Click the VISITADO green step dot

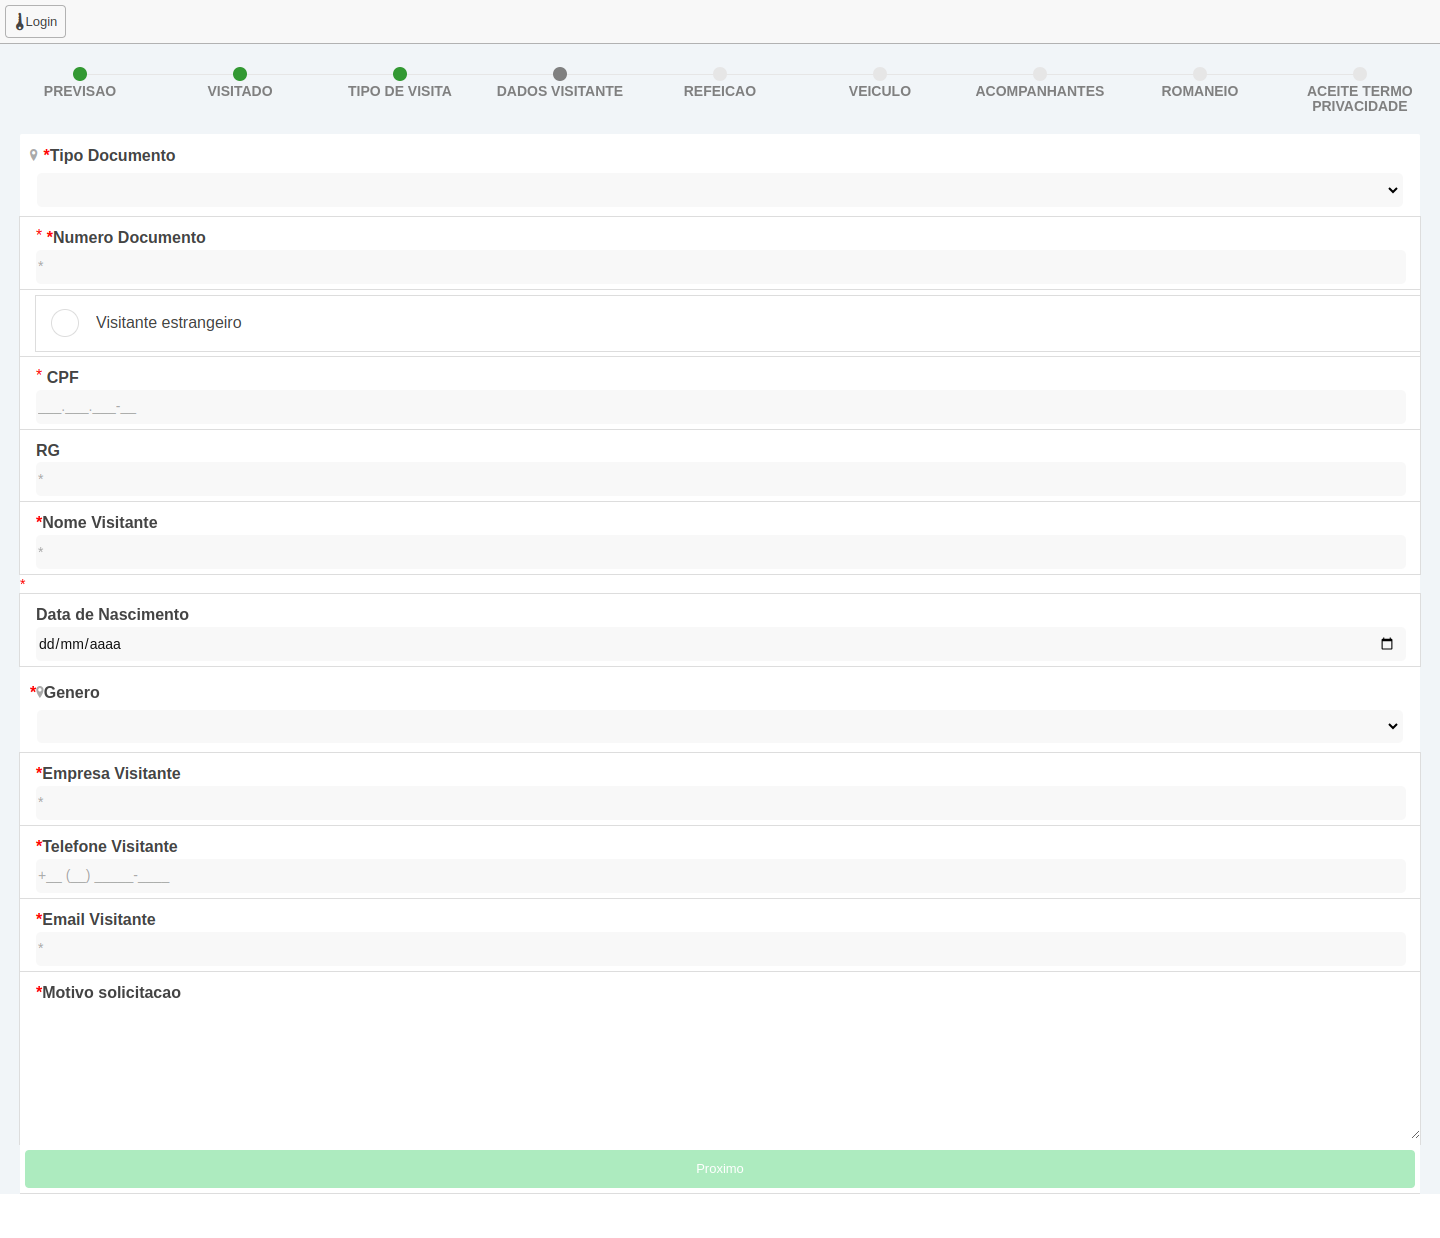click(240, 74)
